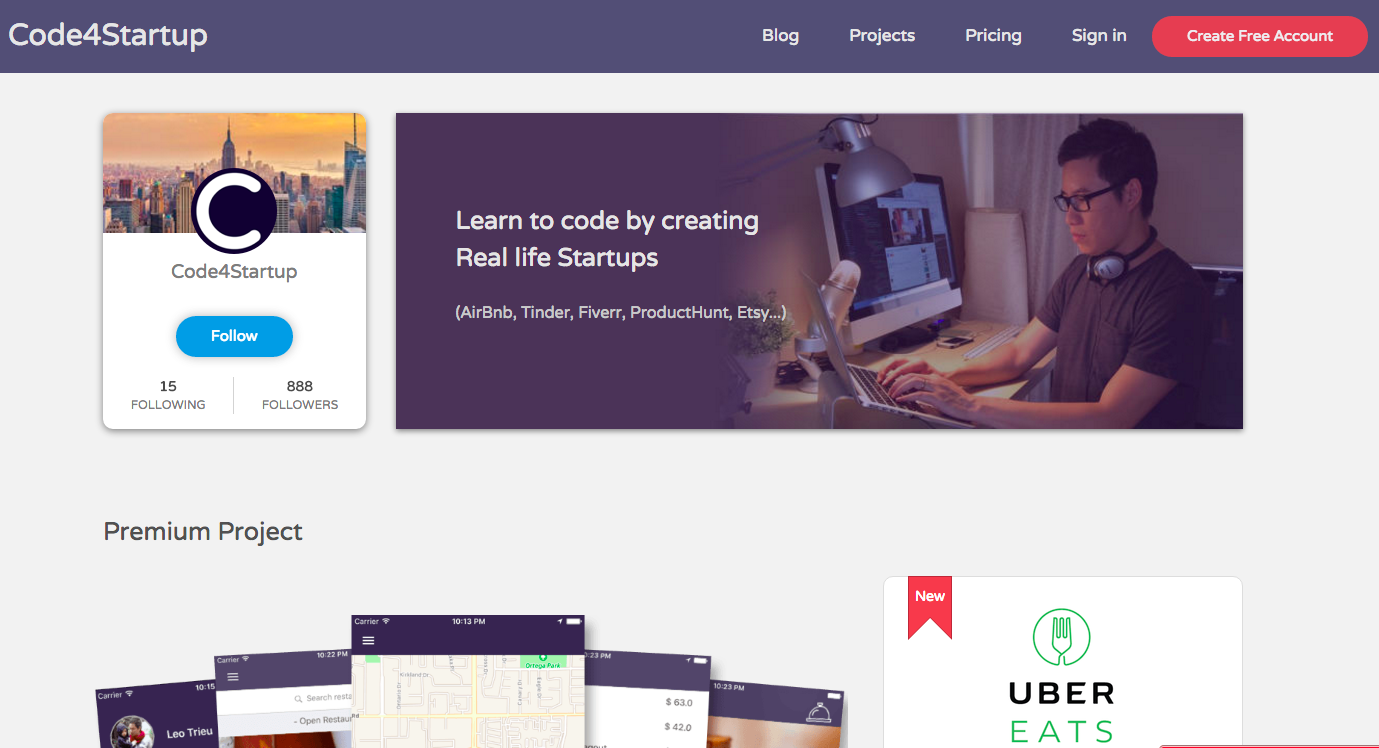Click the Code4Startup profile name on the card
Screen dimensions: 1379x748
(x=234, y=271)
